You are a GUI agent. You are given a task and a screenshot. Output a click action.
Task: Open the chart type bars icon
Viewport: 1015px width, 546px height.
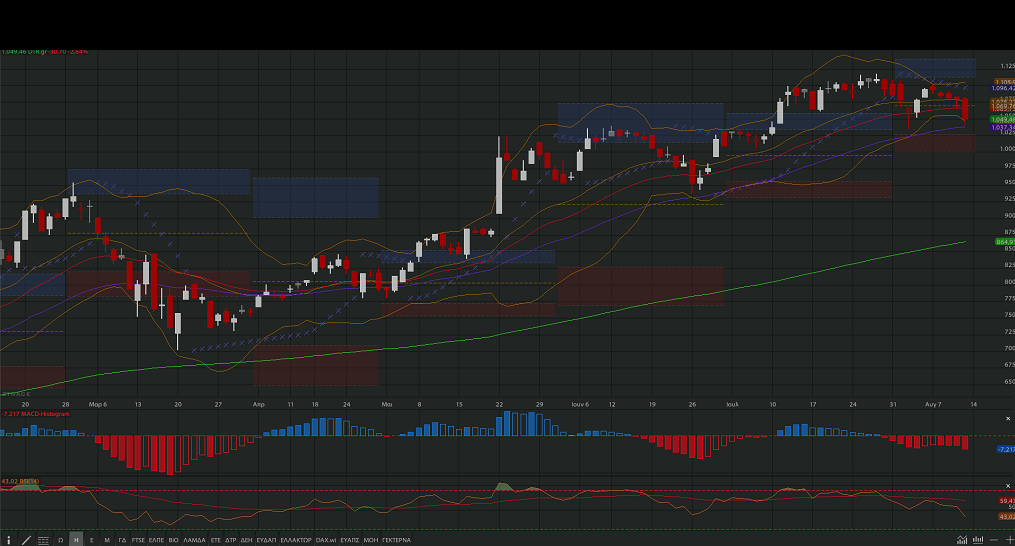pos(978,540)
